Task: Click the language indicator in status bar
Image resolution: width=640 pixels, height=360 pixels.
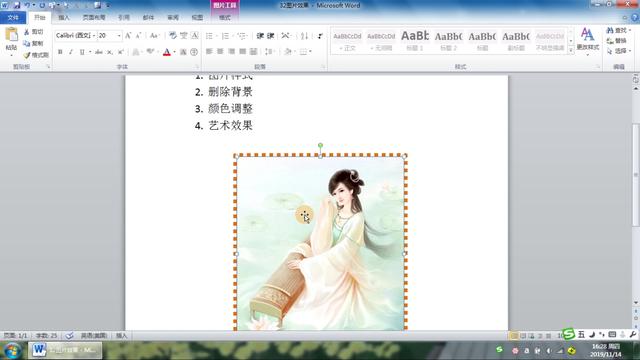Action: coord(93,336)
